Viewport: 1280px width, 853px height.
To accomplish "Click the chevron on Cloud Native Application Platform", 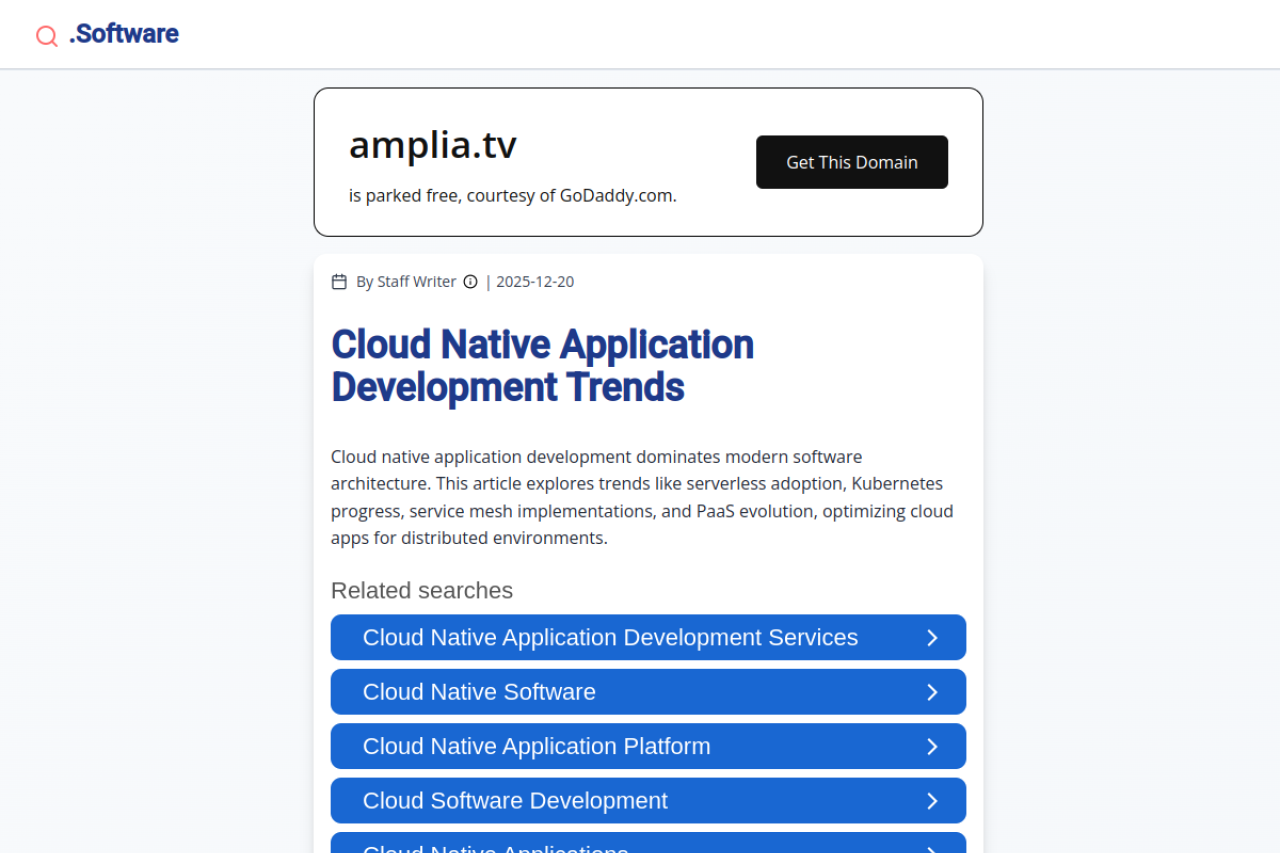I will [x=932, y=746].
